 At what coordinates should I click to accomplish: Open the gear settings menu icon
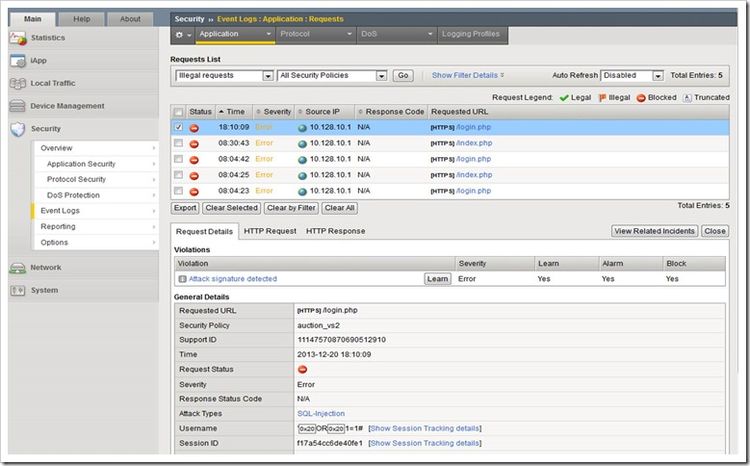[180, 34]
